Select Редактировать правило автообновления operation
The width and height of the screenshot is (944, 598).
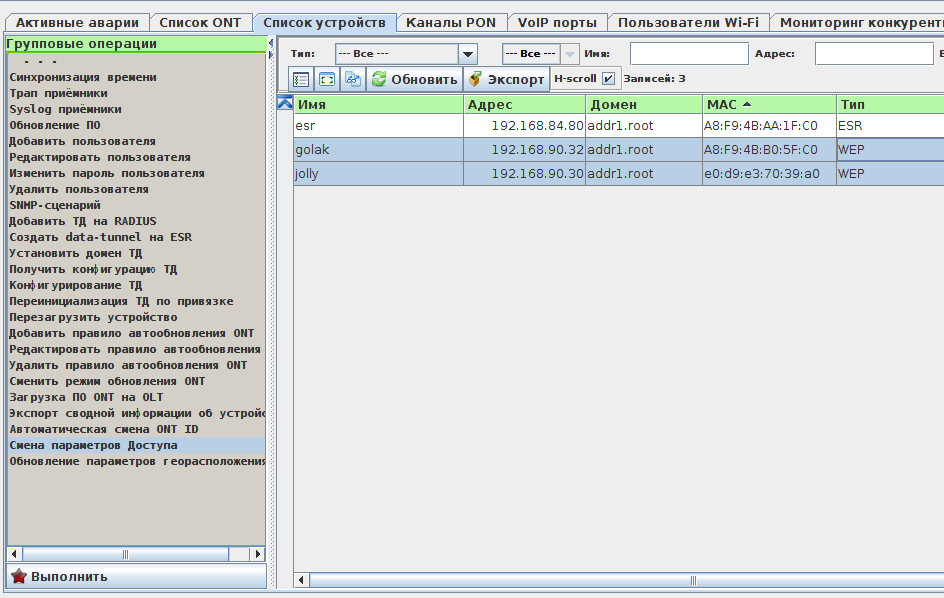pyautogui.click(x=137, y=349)
